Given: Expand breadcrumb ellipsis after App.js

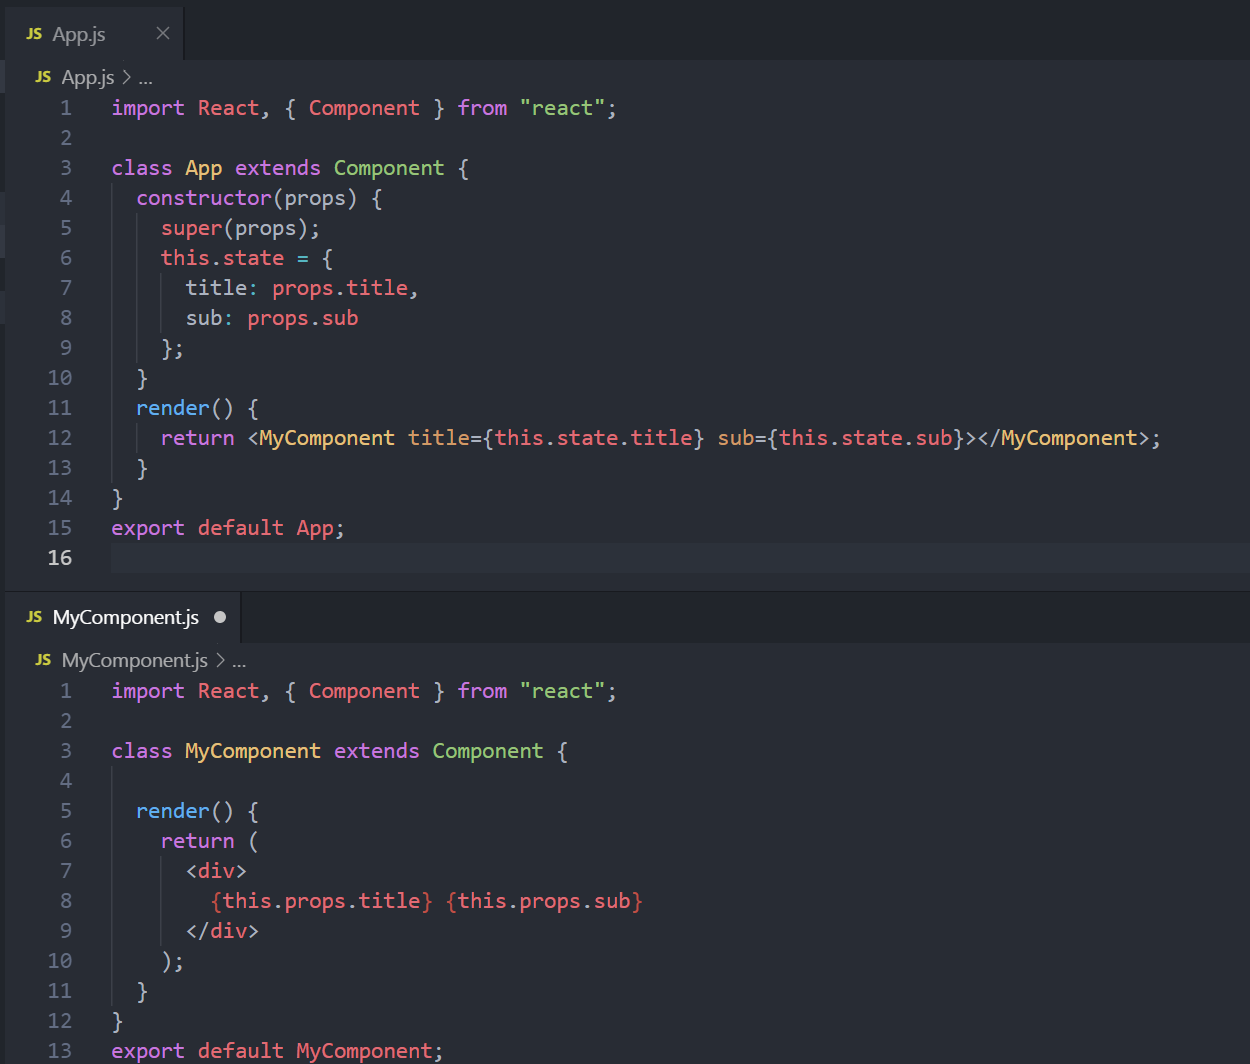Looking at the screenshot, I should point(145,78).
